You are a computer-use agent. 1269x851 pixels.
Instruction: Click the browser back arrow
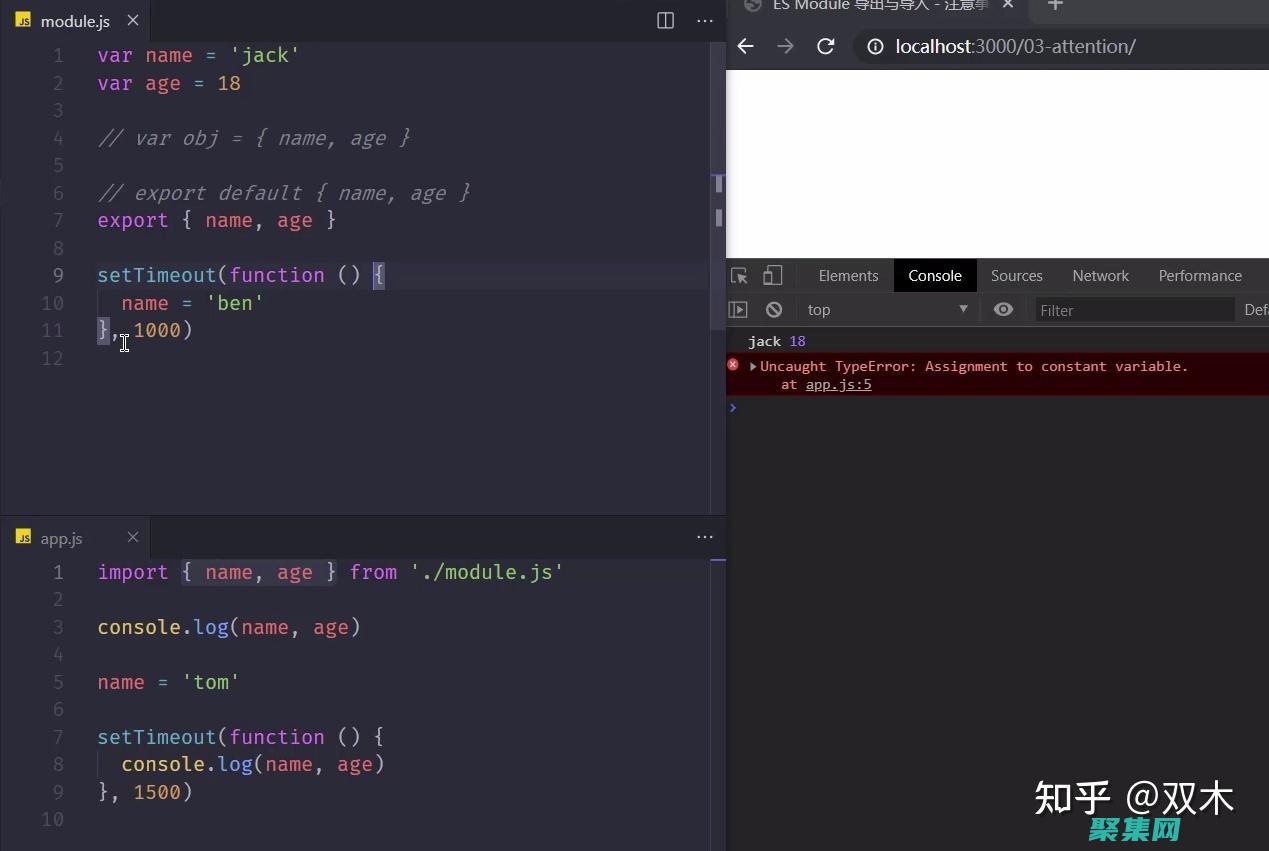pyautogui.click(x=745, y=46)
